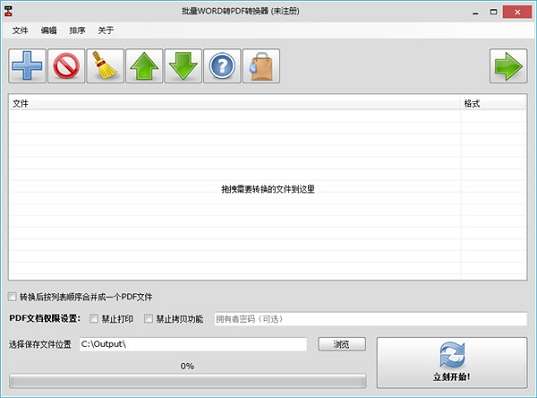Click the green right arrow convert icon
This screenshot has width=537, height=398.
tap(508, 66)
